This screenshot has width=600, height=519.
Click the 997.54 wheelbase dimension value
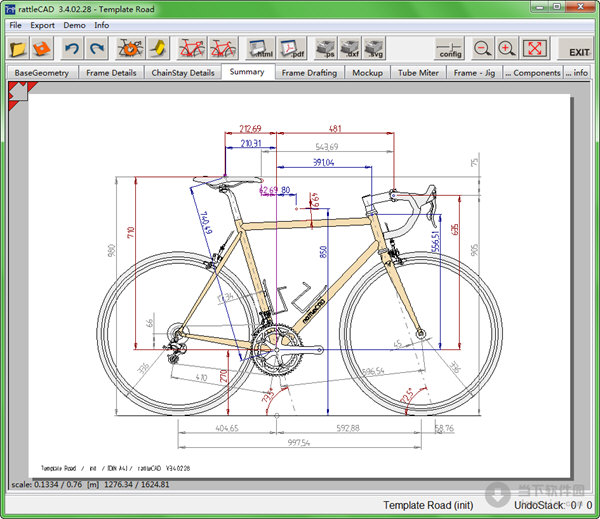tap(299, 443)
